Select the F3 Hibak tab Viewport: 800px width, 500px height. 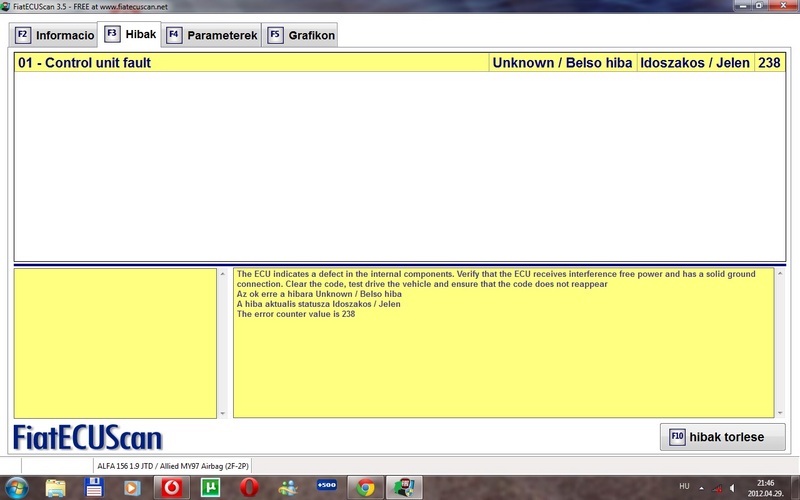[x=130, y=34]
